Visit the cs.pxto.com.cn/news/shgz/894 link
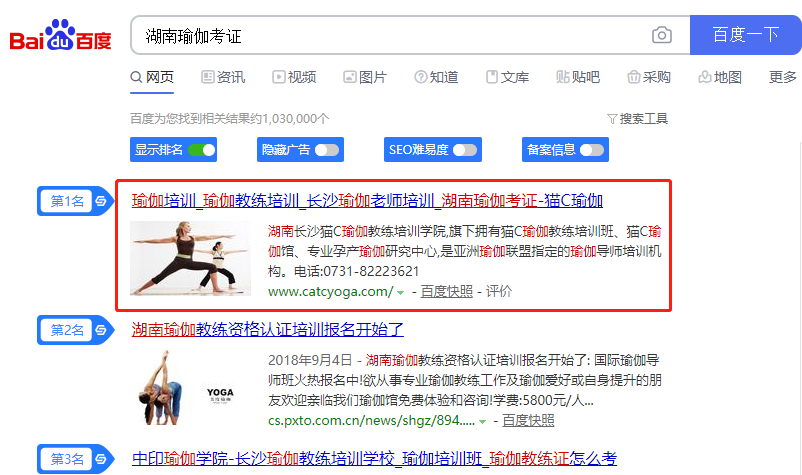802x475 pixels. pyautogui.click(x=371, y=420)
